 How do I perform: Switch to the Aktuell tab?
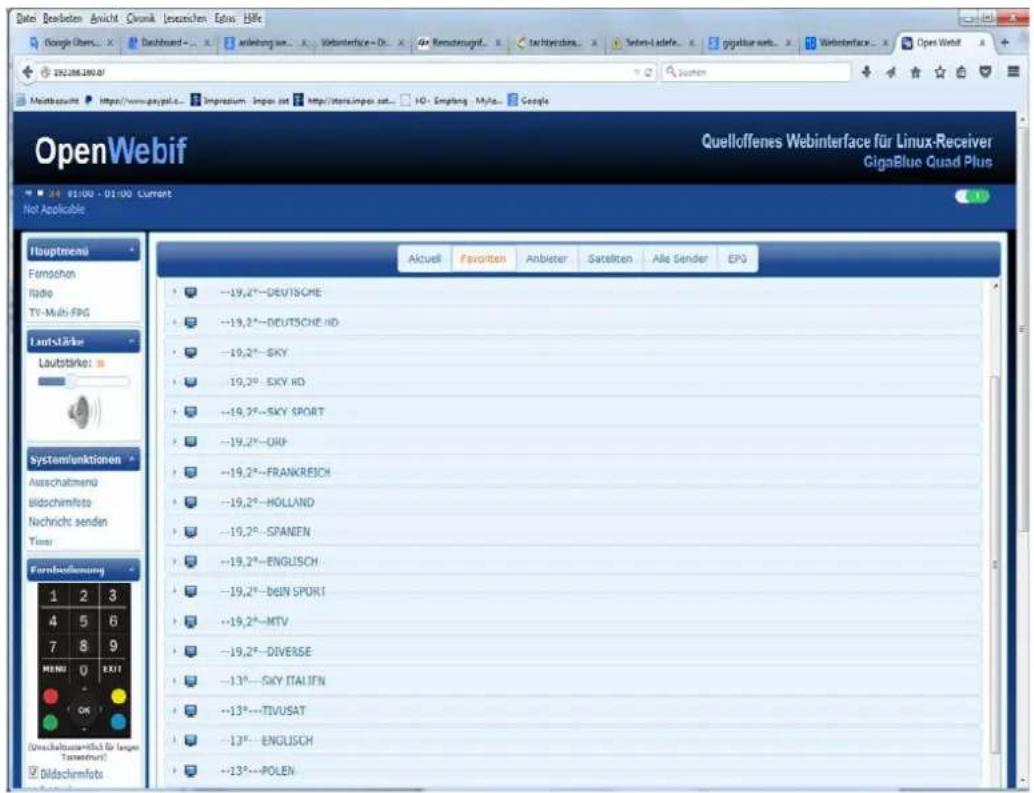tap(424, 259)
